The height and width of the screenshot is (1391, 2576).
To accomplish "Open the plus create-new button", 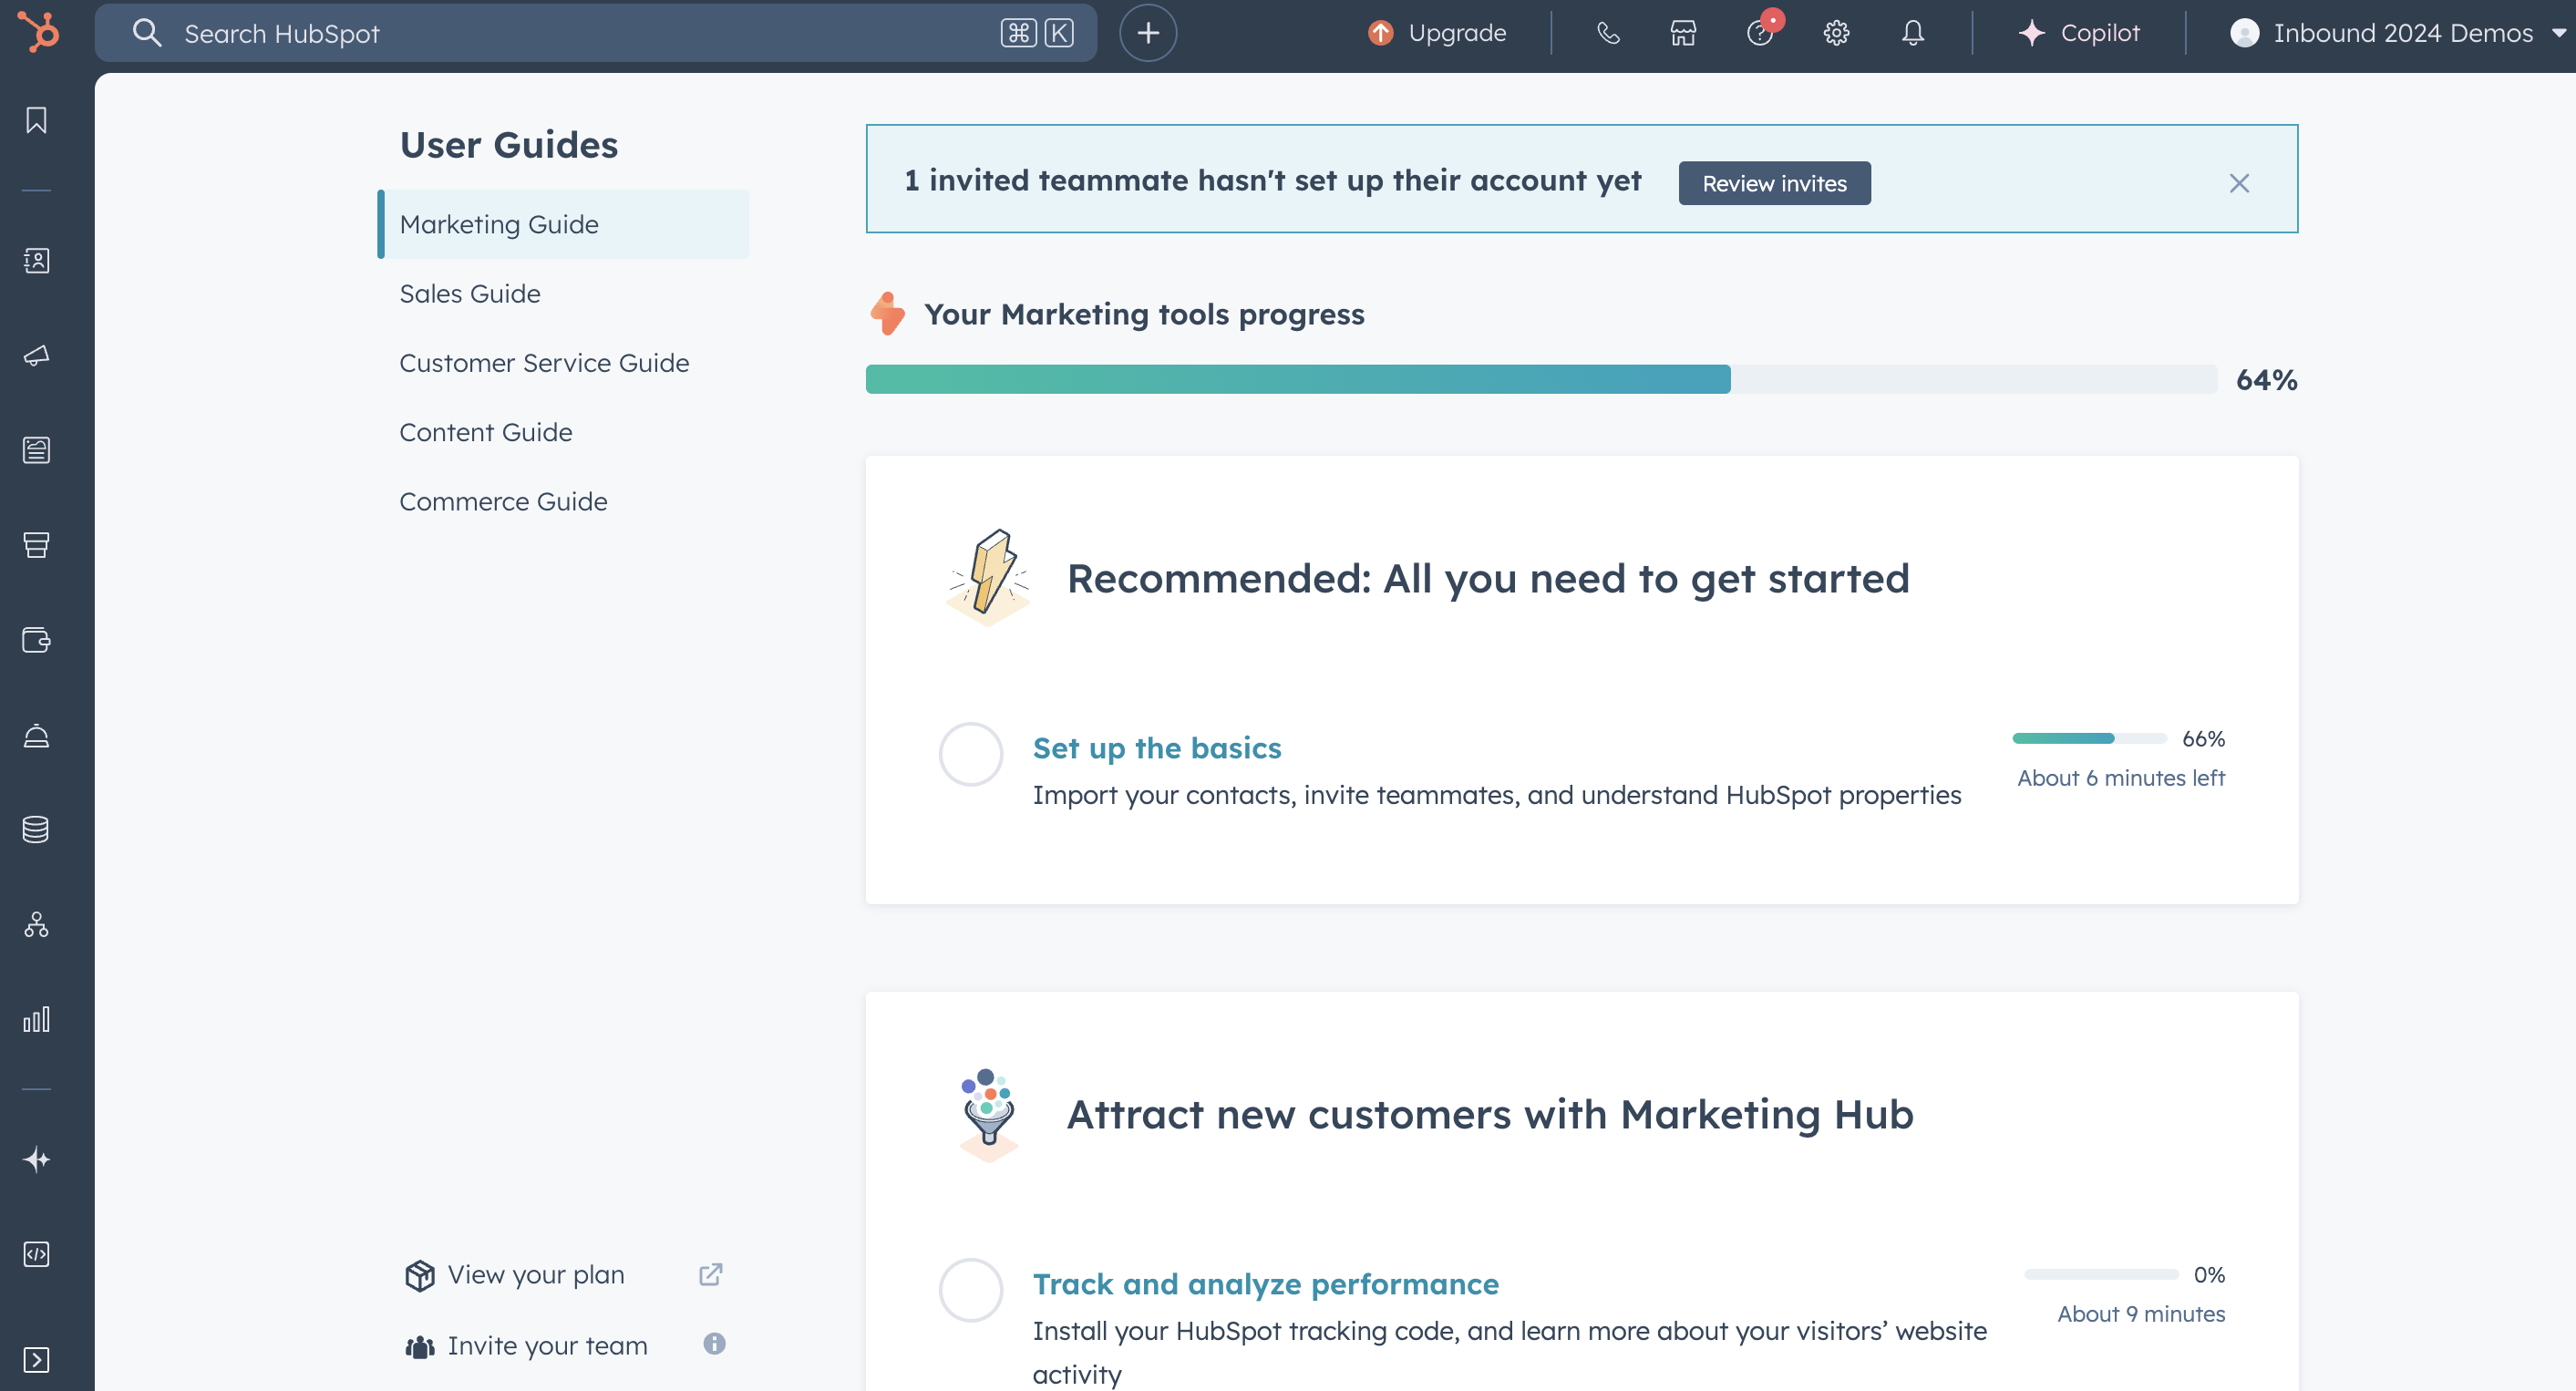I will tap(1147, 33).
